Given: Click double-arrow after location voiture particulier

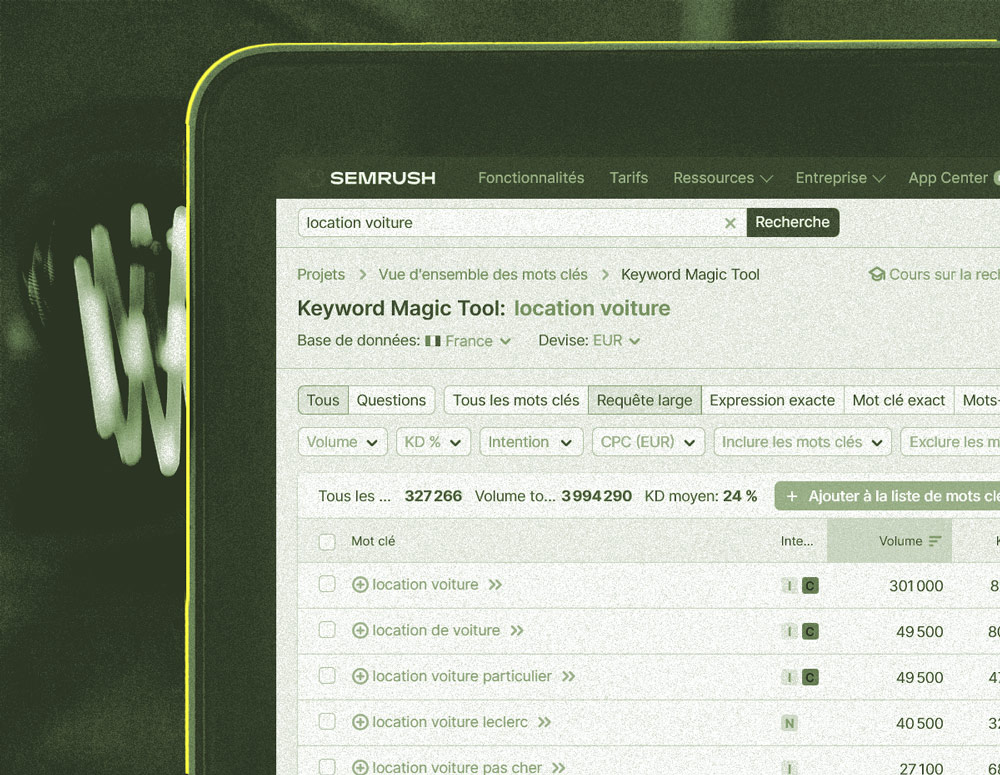Looking at the screenshot, I should (568, 677).
